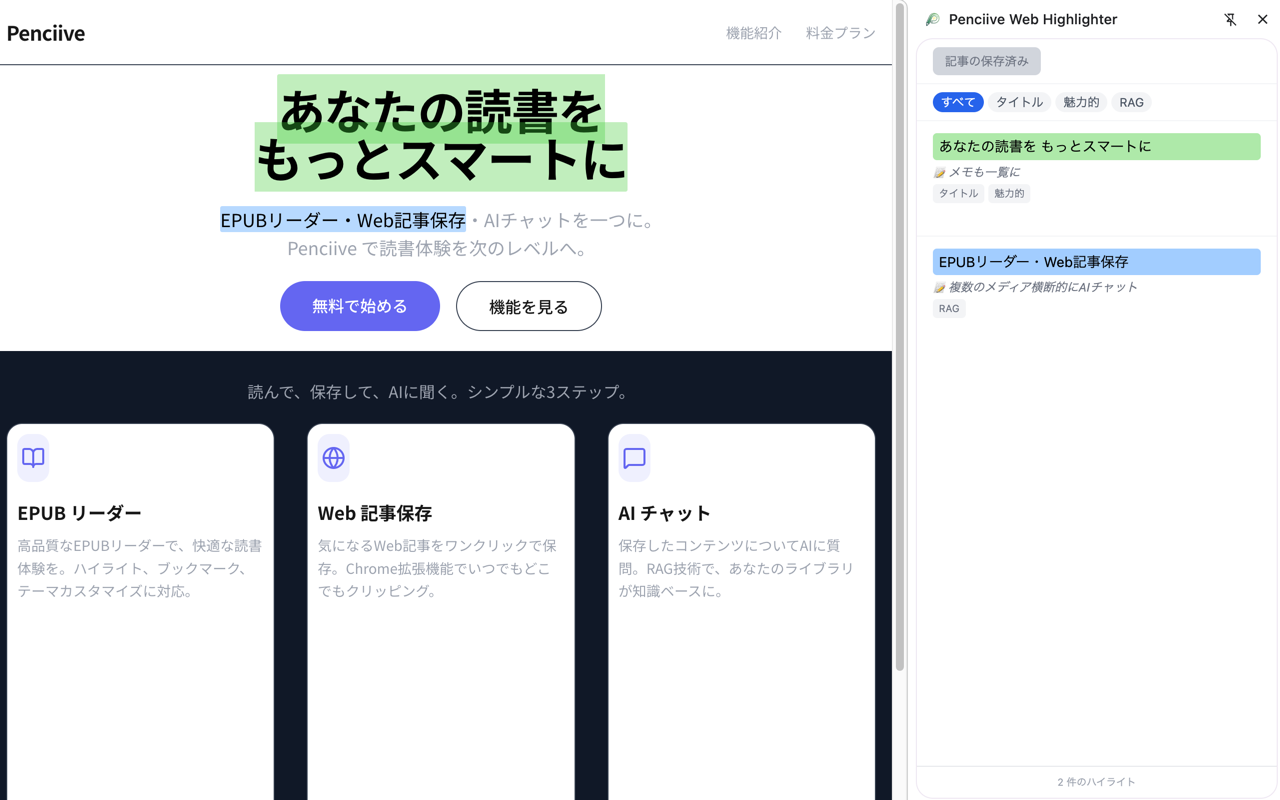1280x800 pixels.
Task: Click the AI チャット card heading
Action: click(664, 513)
